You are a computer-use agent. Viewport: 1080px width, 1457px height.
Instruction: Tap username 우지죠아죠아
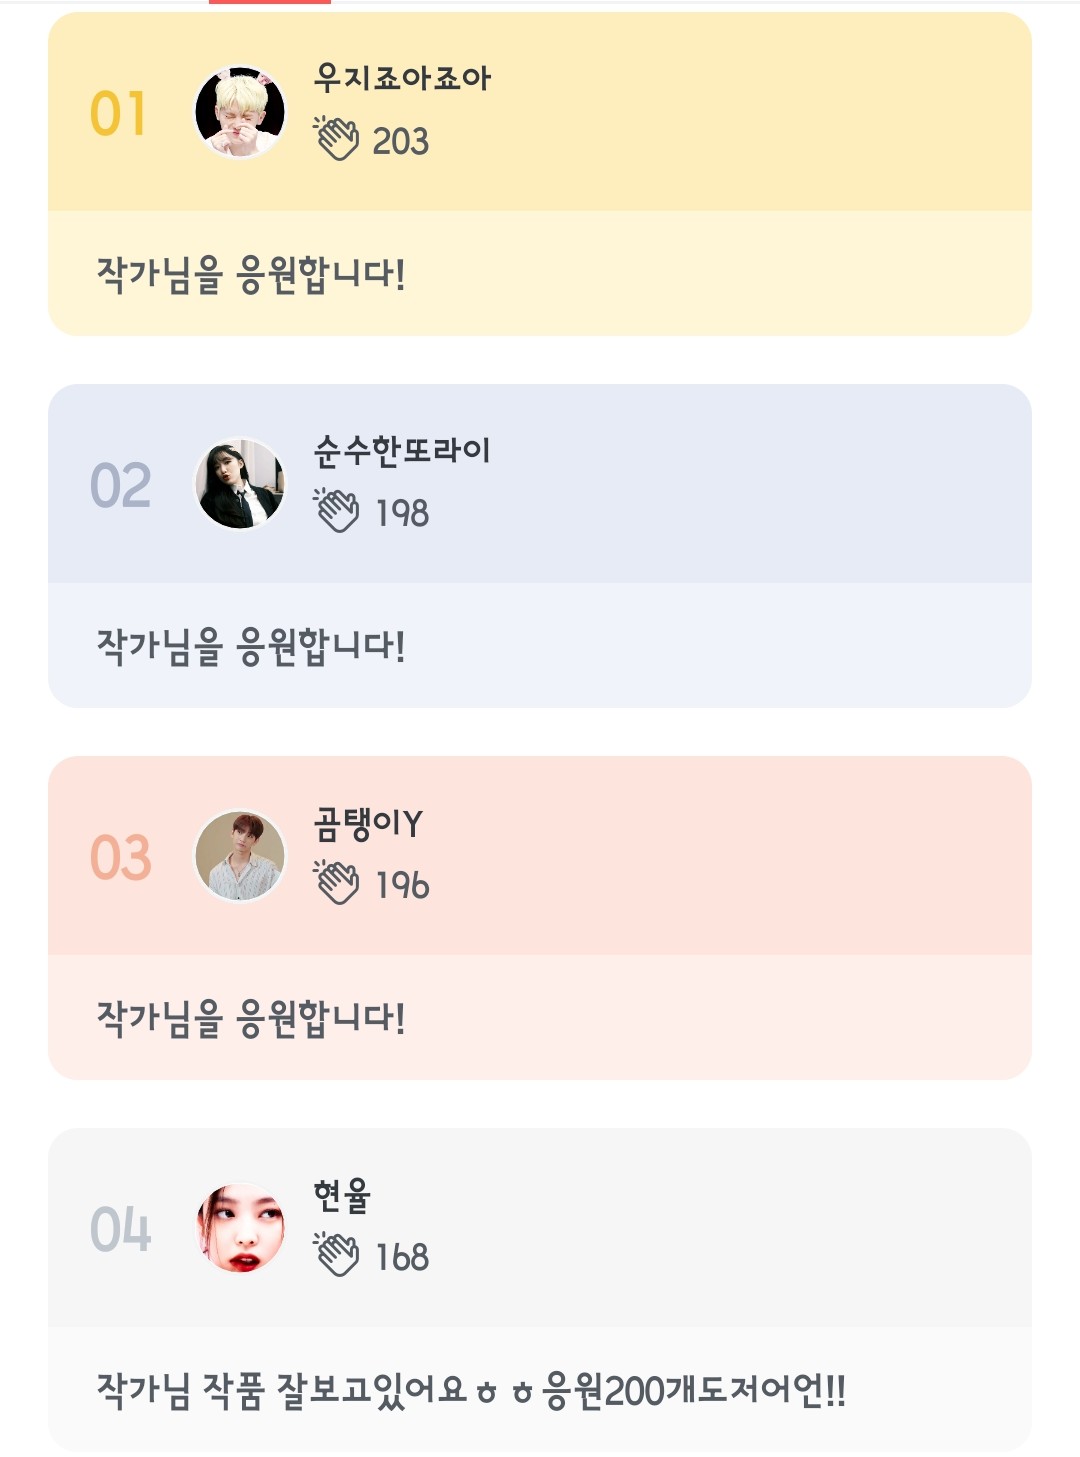click(x=402, y=78)
